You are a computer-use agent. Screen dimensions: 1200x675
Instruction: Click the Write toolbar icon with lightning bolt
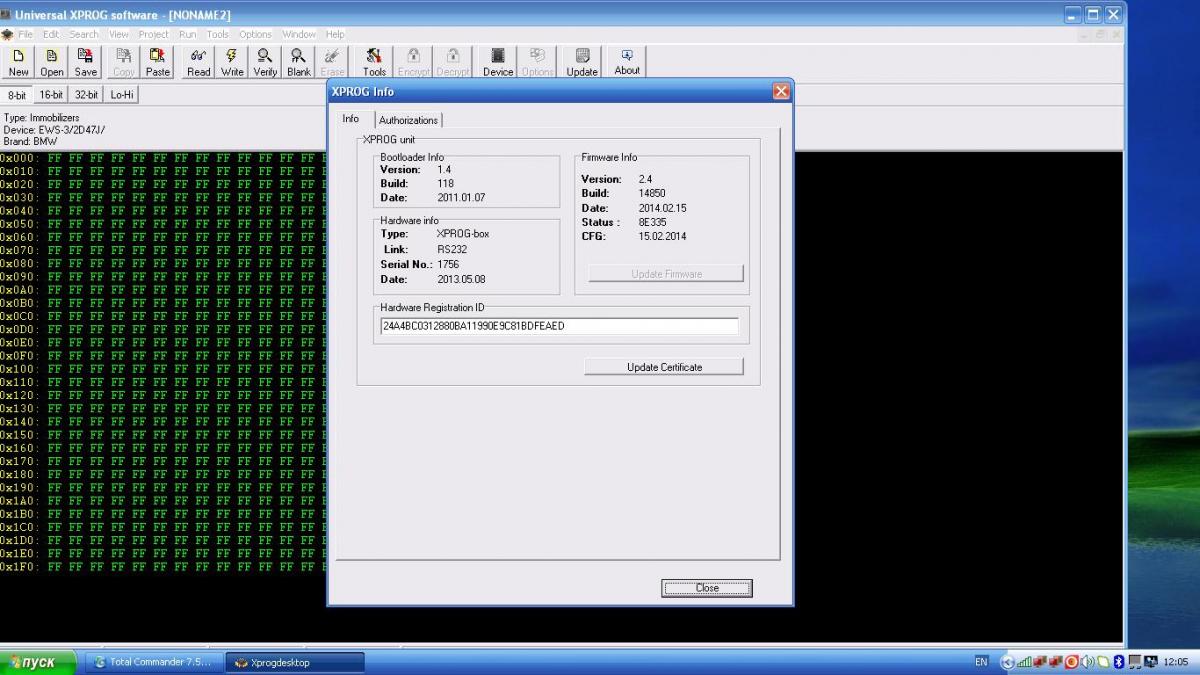[x=232, y=62]
